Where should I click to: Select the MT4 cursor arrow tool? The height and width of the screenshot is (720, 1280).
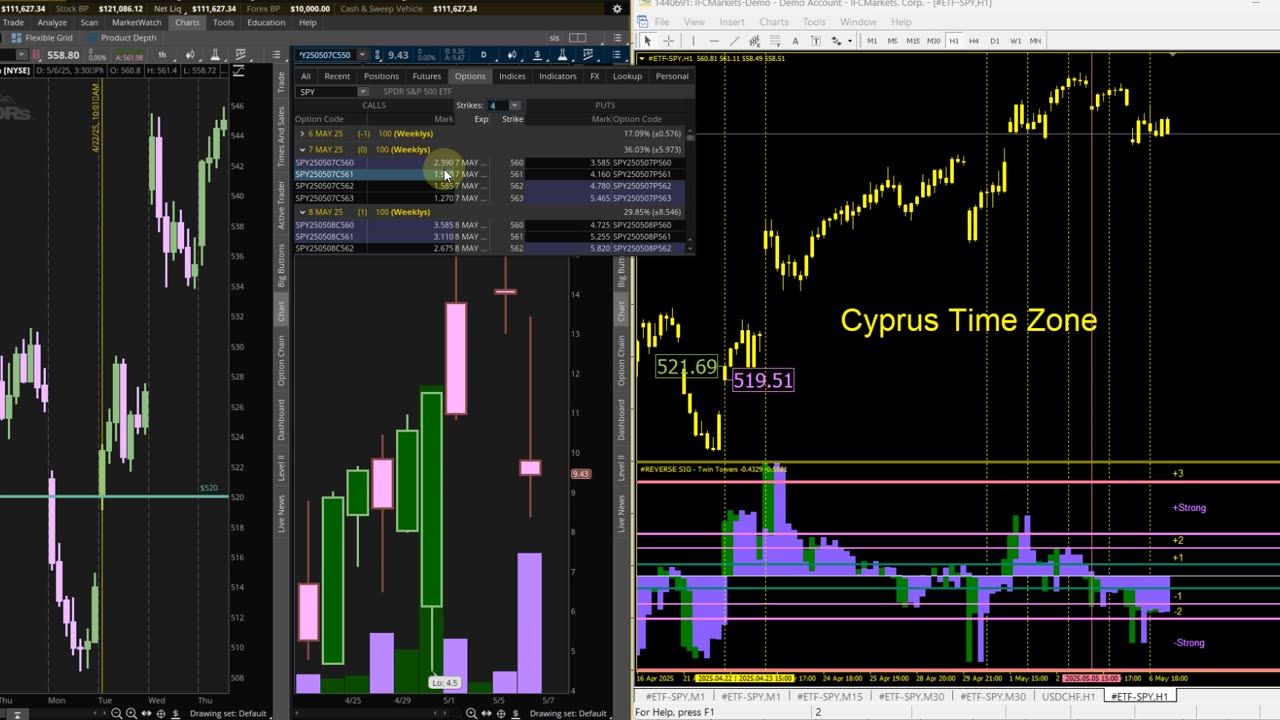647,41
